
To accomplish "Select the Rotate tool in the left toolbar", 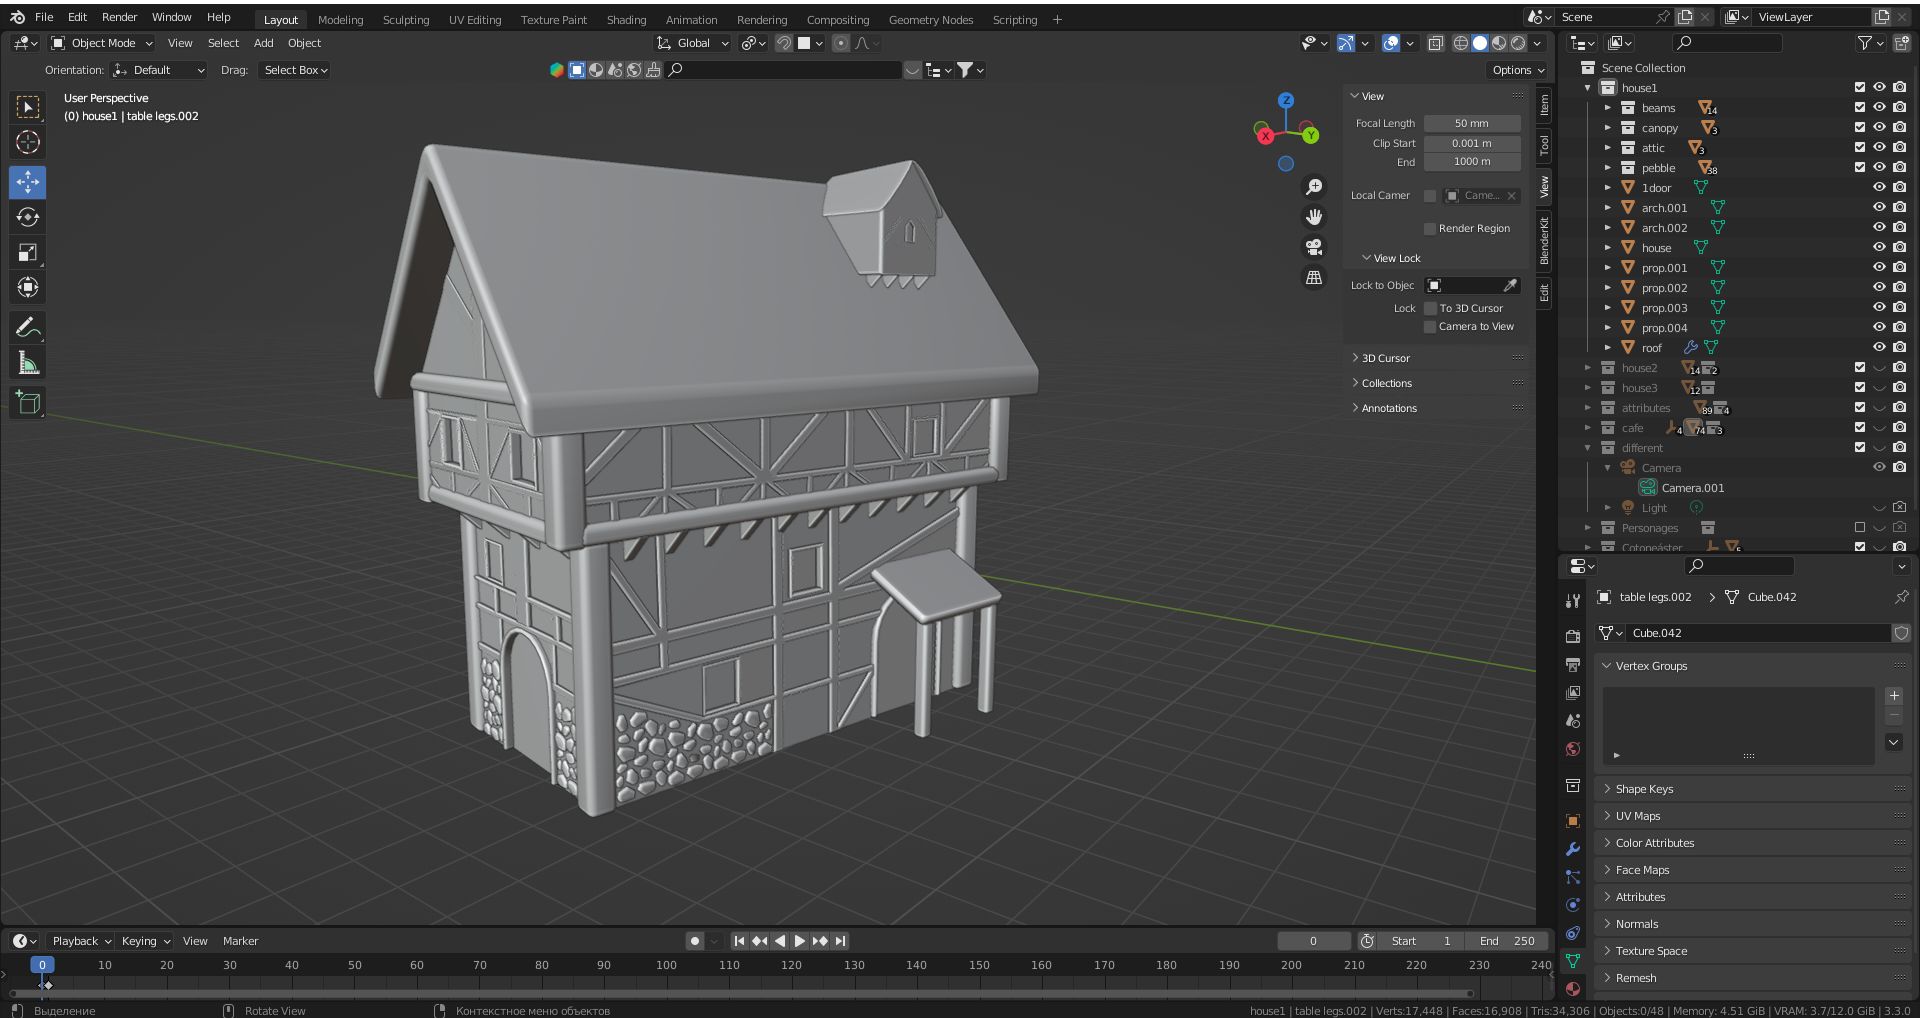I will (x=28, y=218).
